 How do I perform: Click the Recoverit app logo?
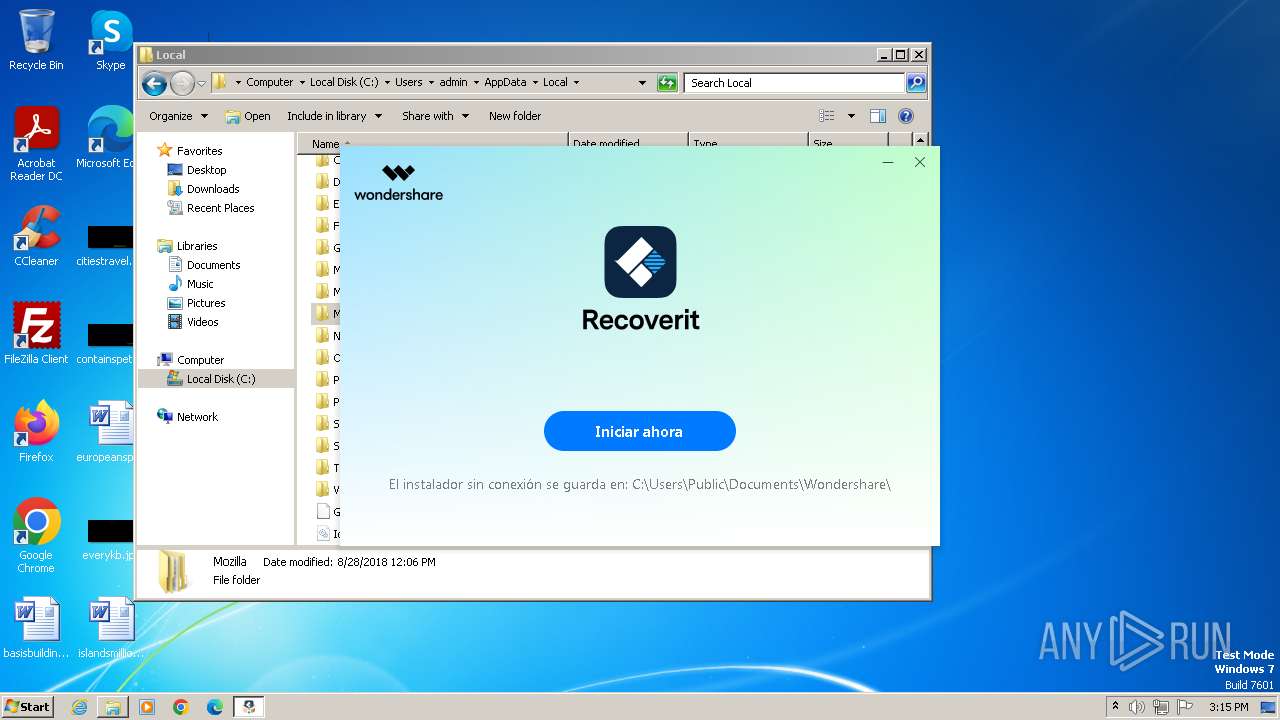point(640,262)
